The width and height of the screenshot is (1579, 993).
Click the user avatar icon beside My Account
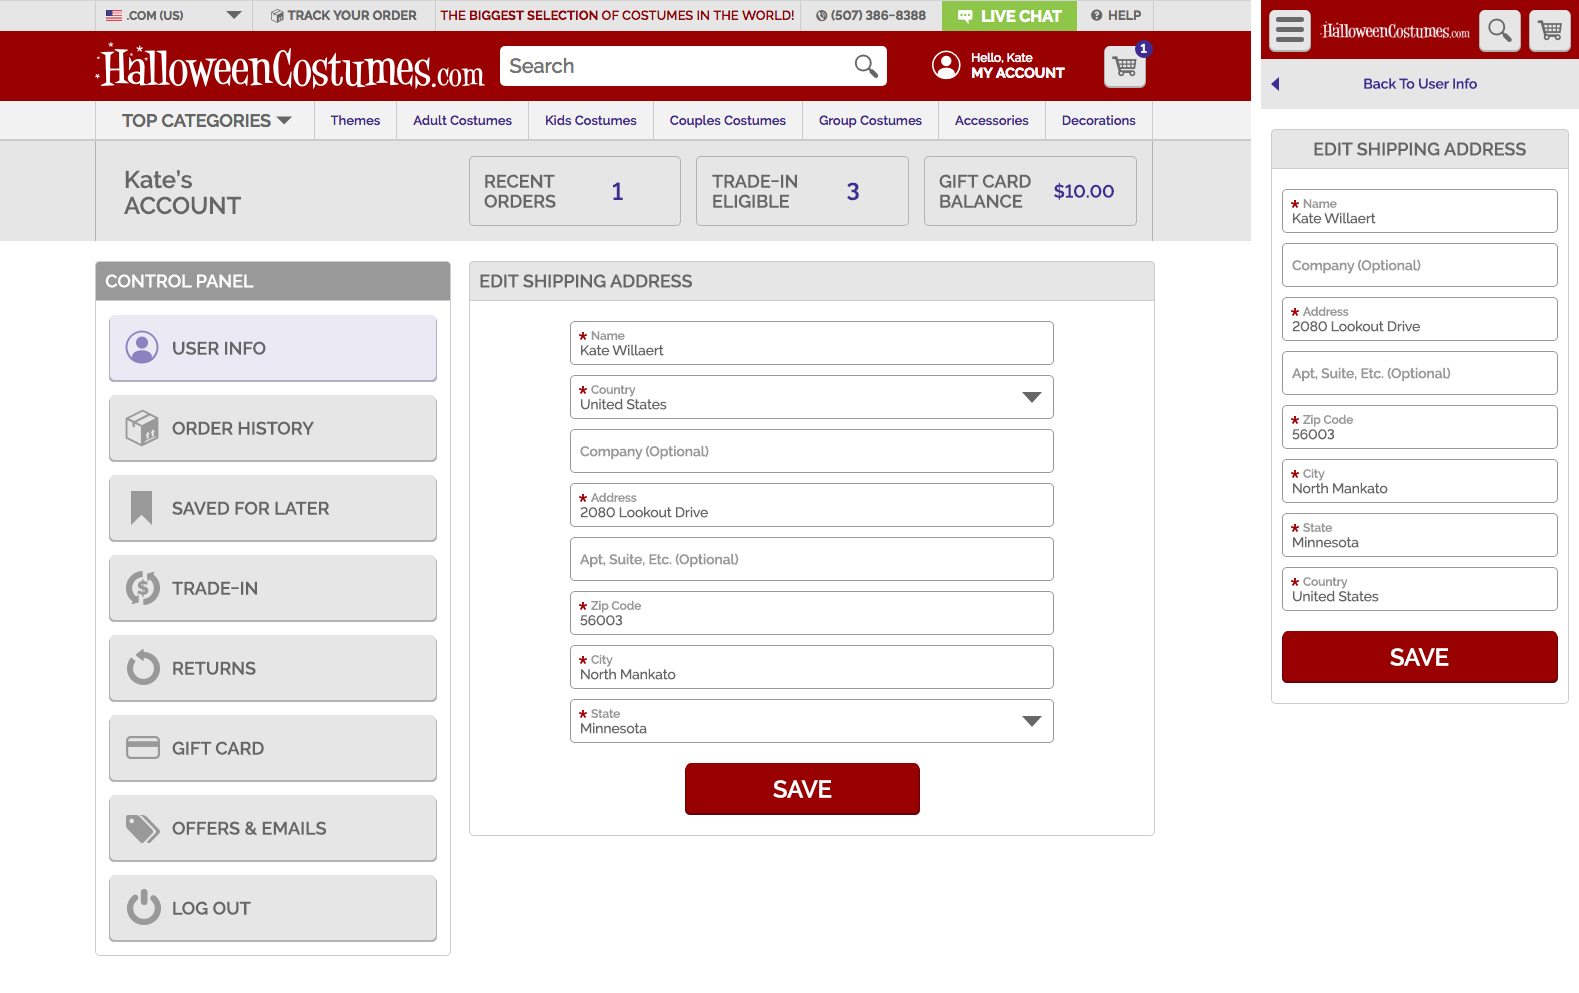(x=946, y=65)
